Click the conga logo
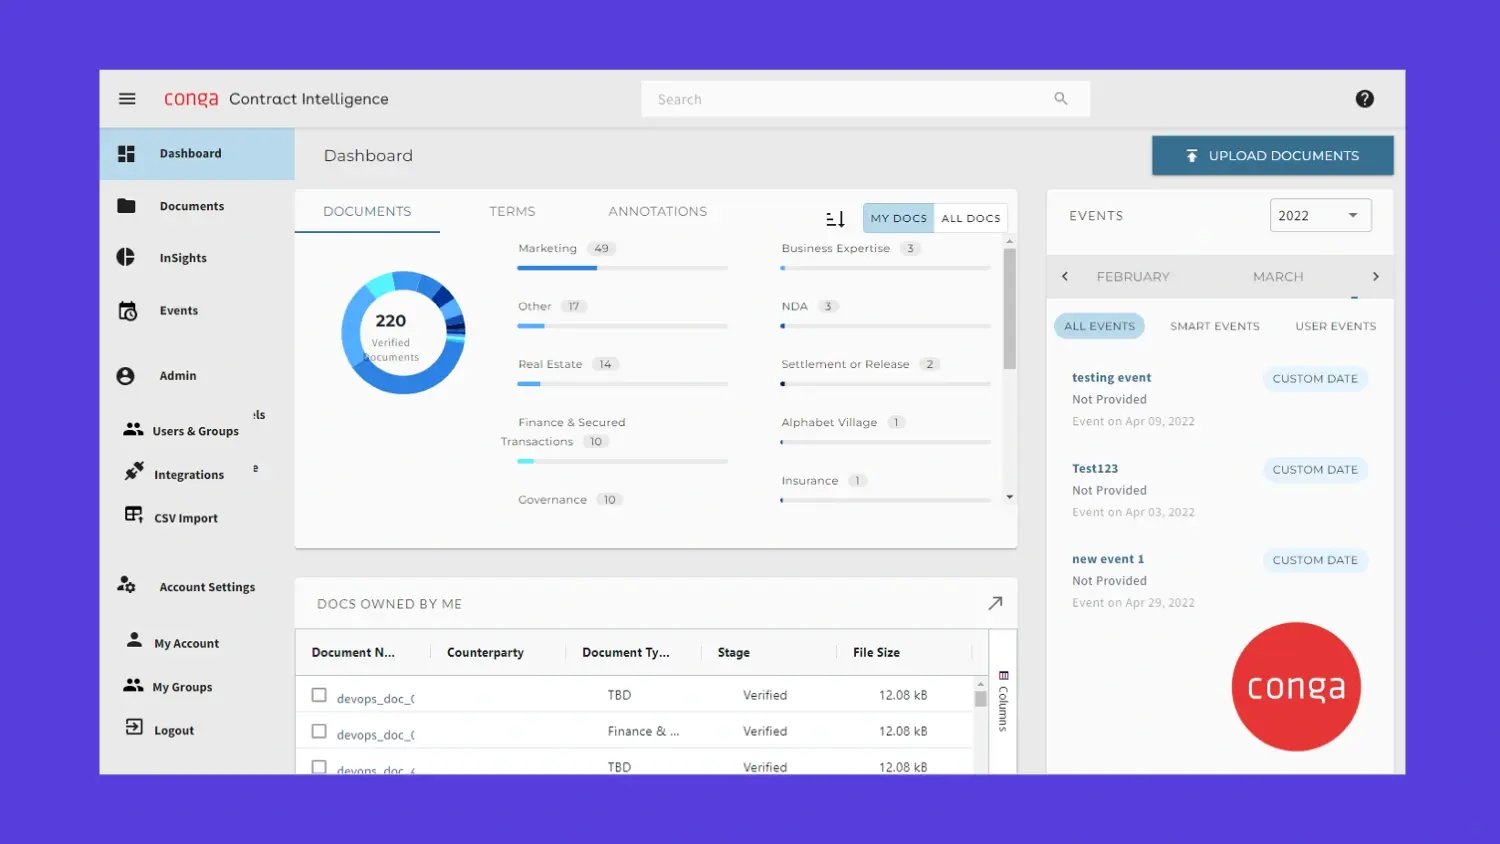 point(190,99)
